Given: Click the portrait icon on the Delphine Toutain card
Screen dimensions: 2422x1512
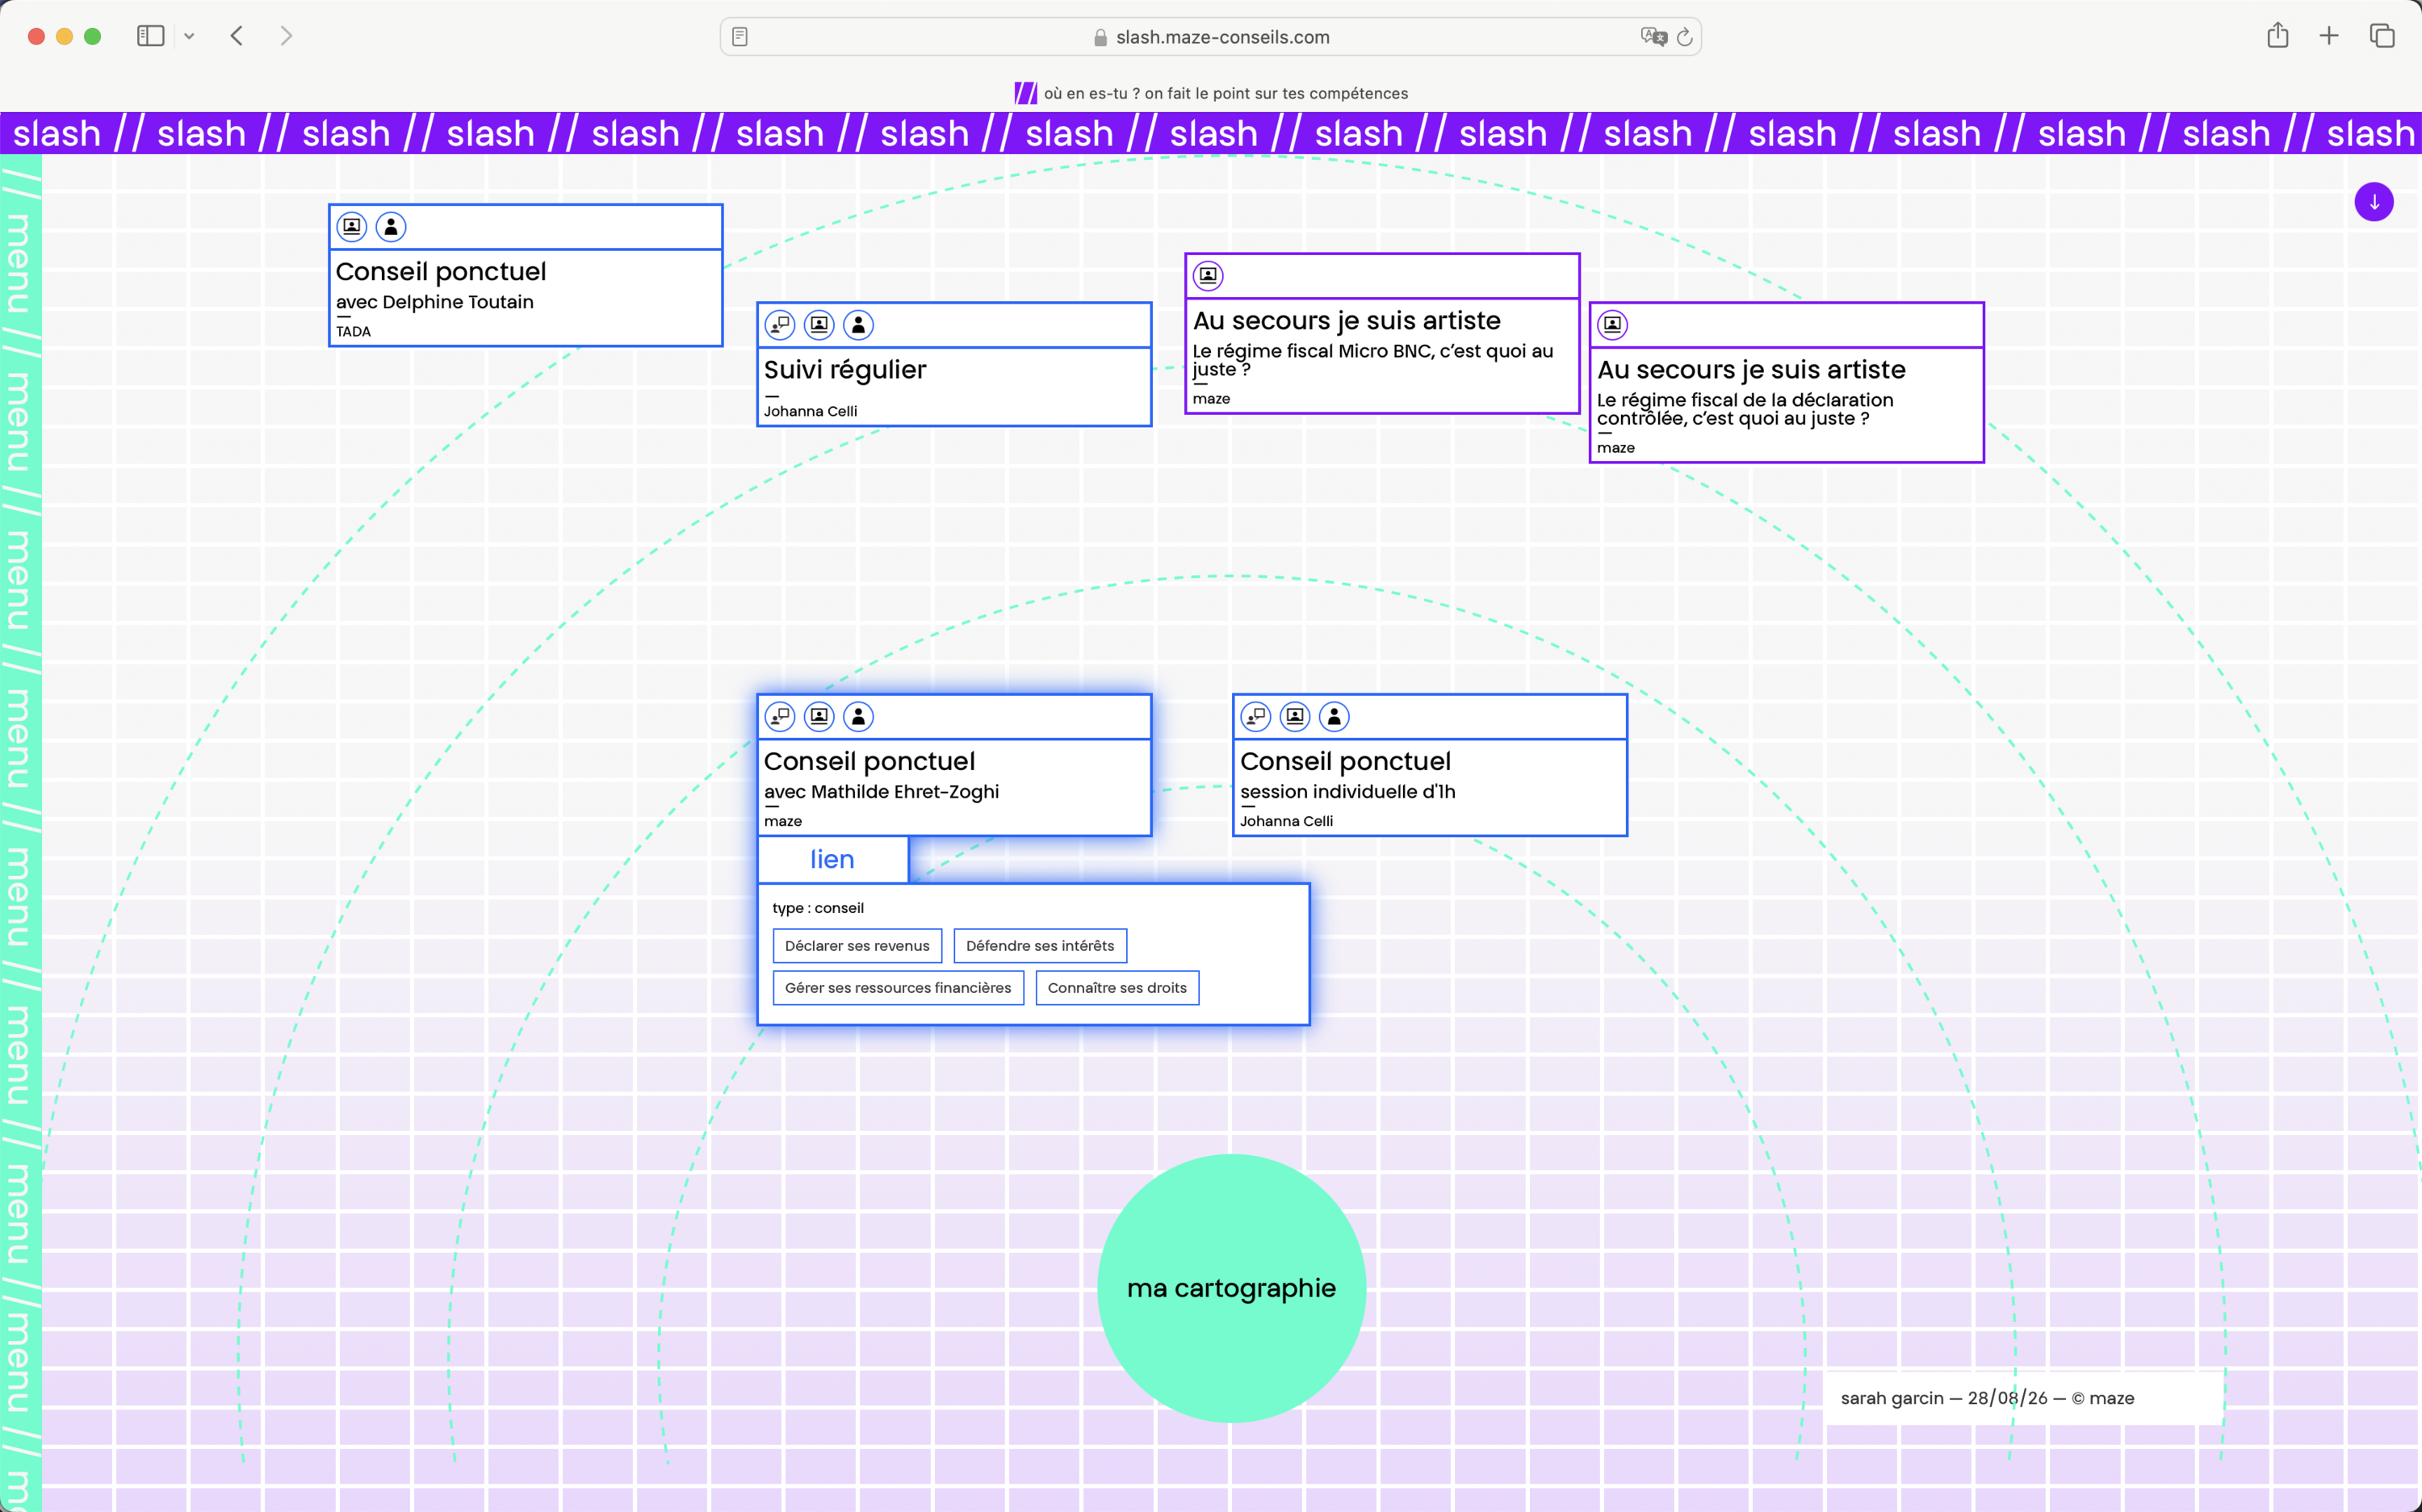Looking at the screenshot, I should tap(351, 227).
